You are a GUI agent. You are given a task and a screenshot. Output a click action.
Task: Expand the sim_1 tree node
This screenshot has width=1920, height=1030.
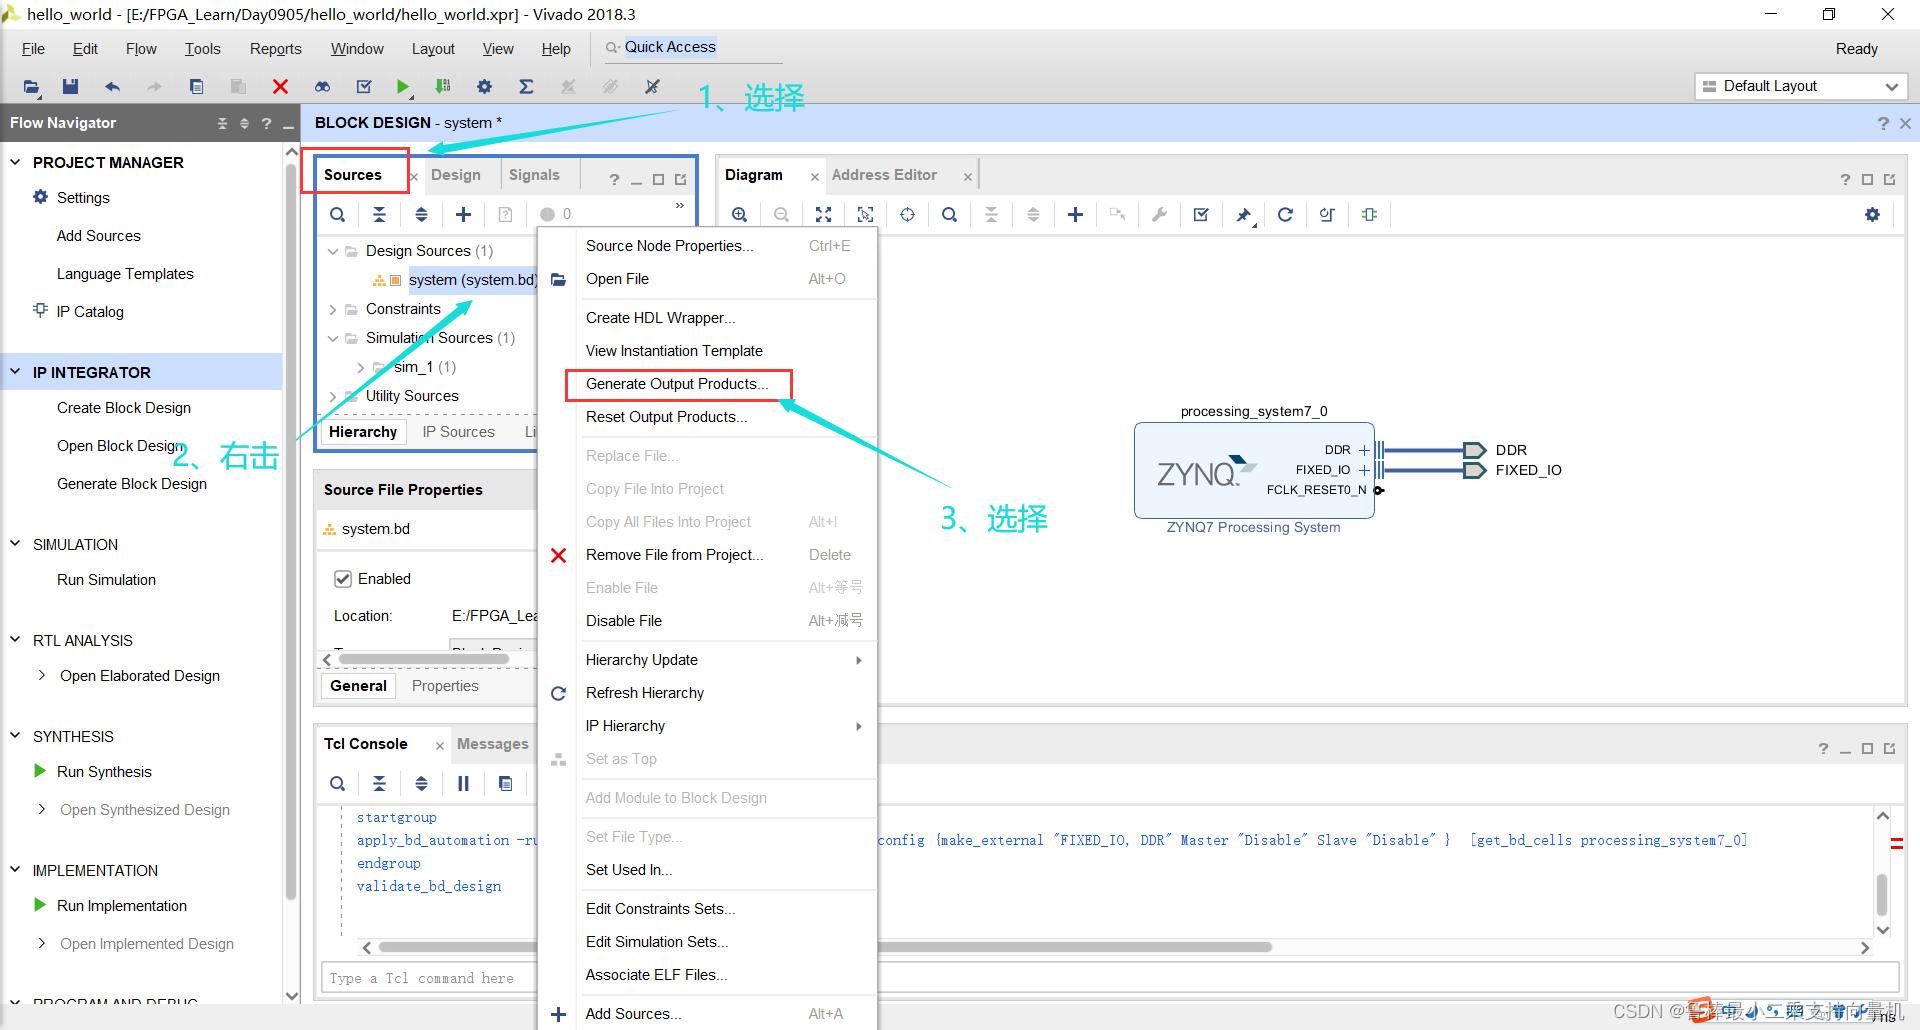(361, 367)
